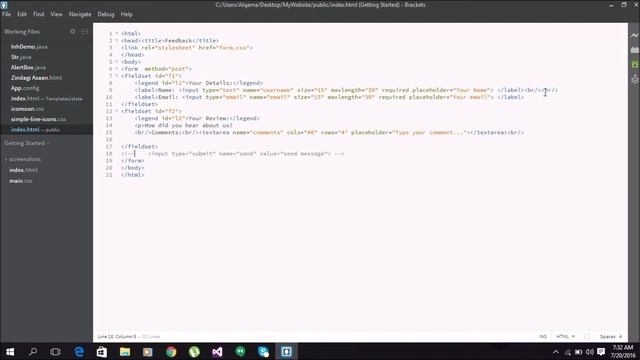Collapse the form fold at line 6
Image resolution: width=640 pixels, height=360 pixels.
[x=116, y=69]
